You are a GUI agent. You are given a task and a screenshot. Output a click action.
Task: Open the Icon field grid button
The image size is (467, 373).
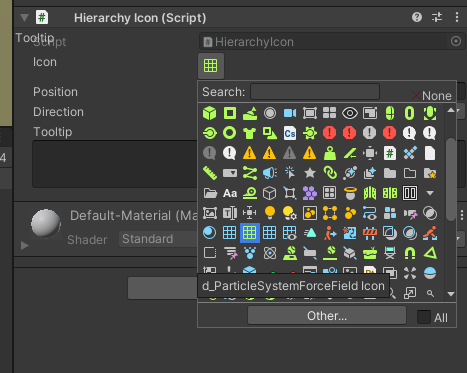tap(211, 66)
